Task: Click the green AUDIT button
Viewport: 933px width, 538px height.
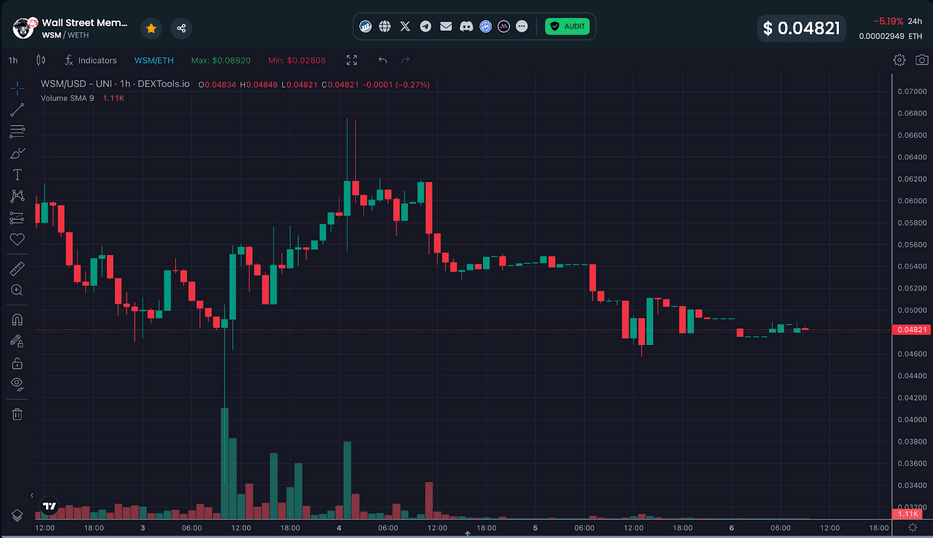Action: [567, 26]
